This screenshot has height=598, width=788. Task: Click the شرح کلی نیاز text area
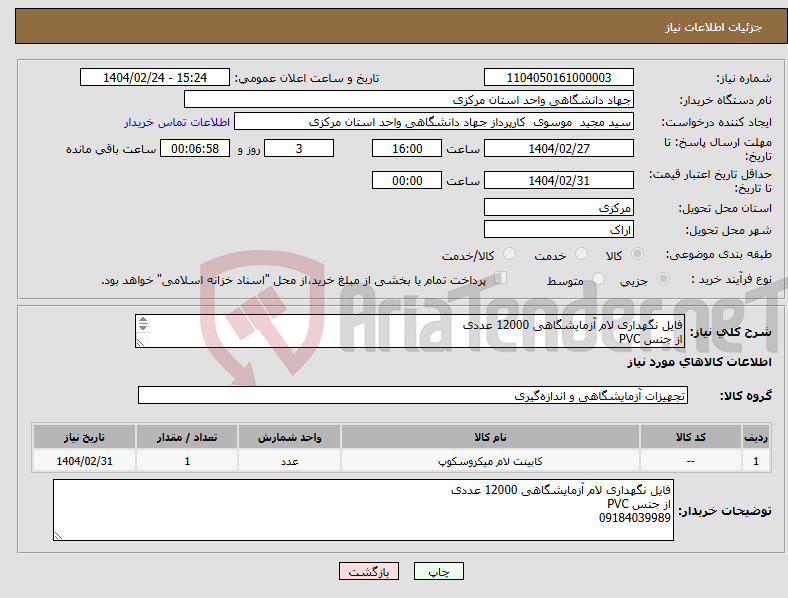coord(410,331)
